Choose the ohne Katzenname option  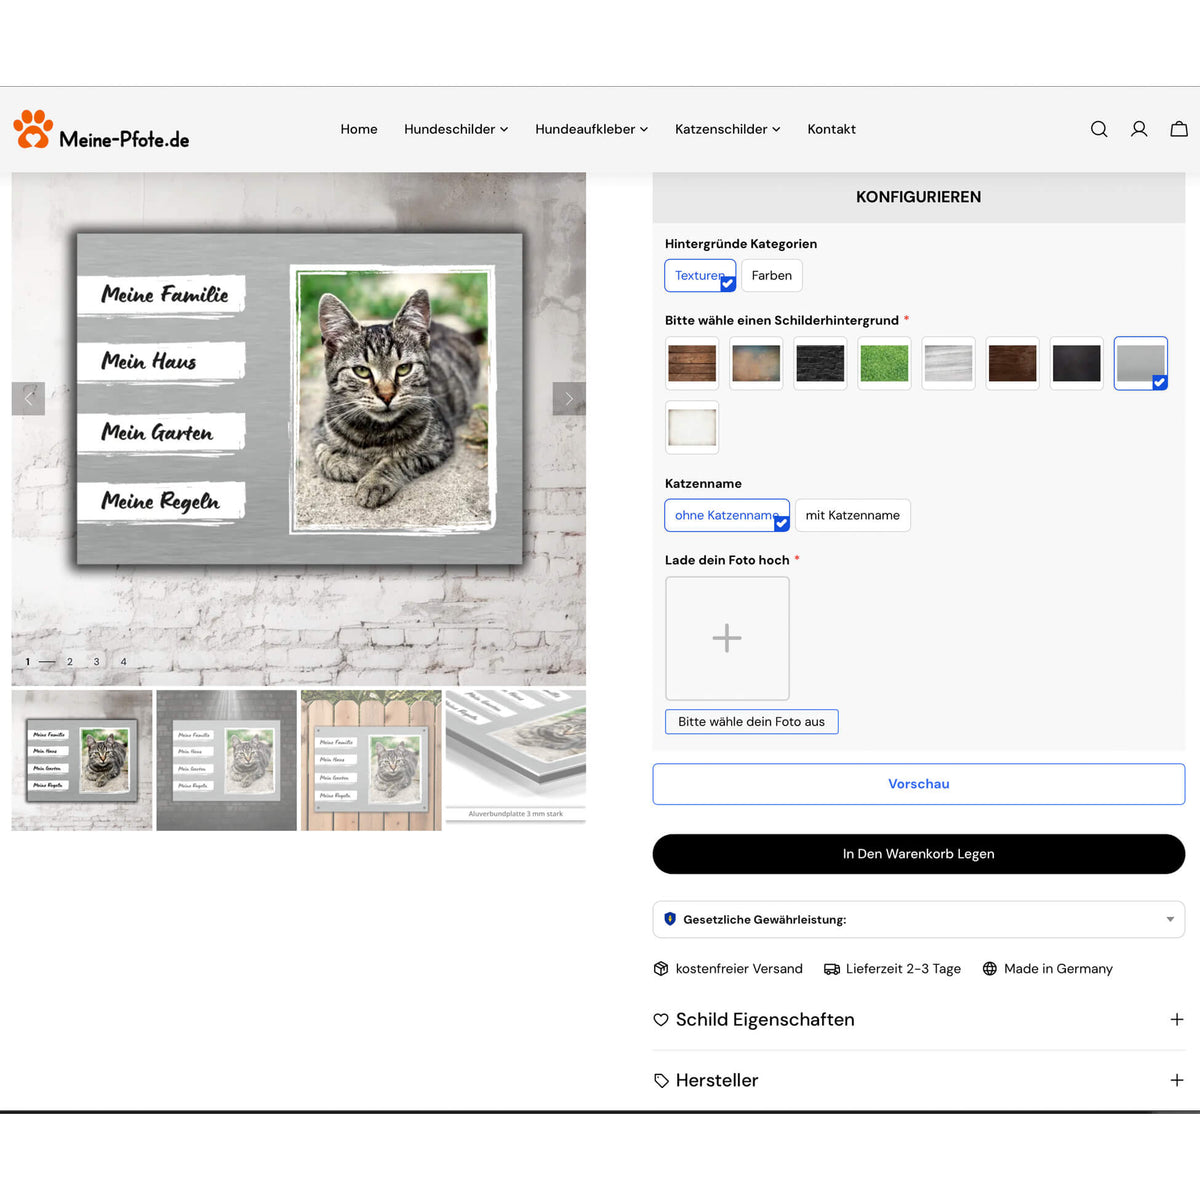[x=727, y=515]
